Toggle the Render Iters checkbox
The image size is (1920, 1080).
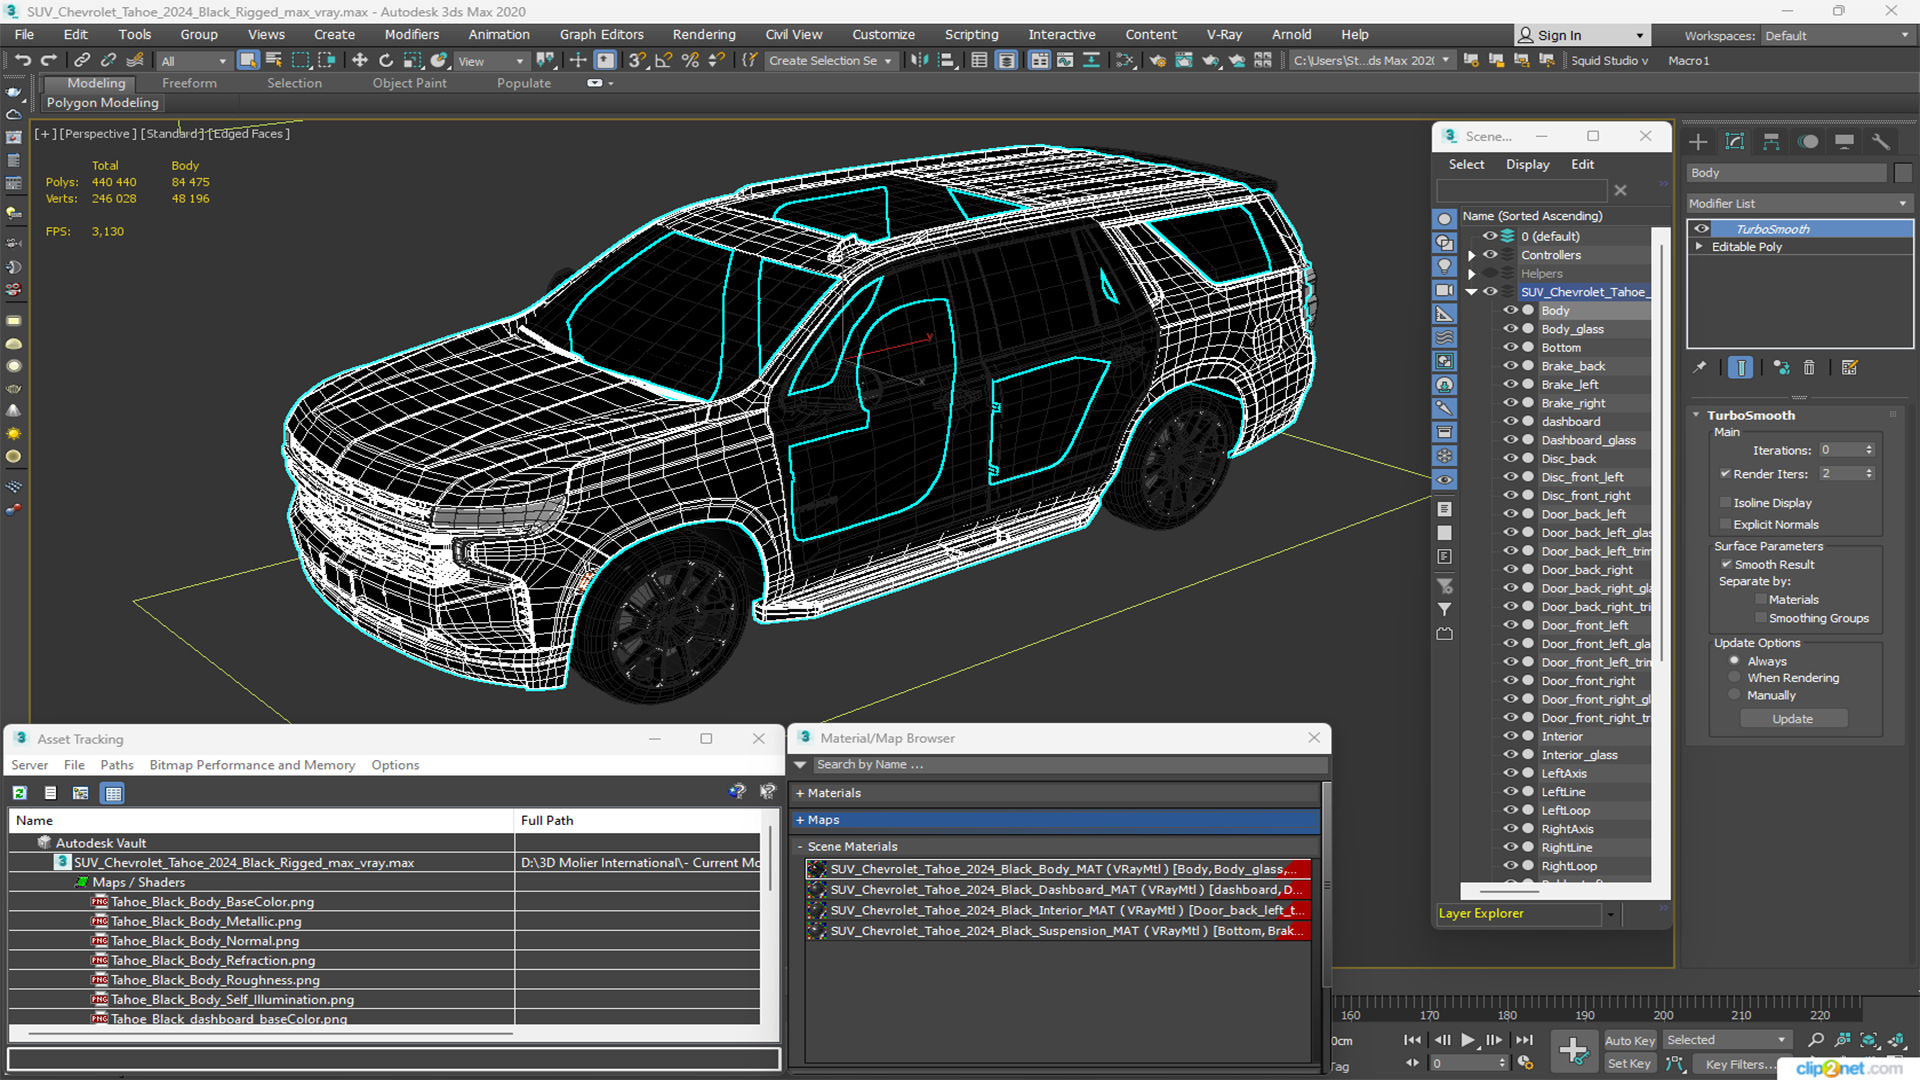coord(1725,474)
